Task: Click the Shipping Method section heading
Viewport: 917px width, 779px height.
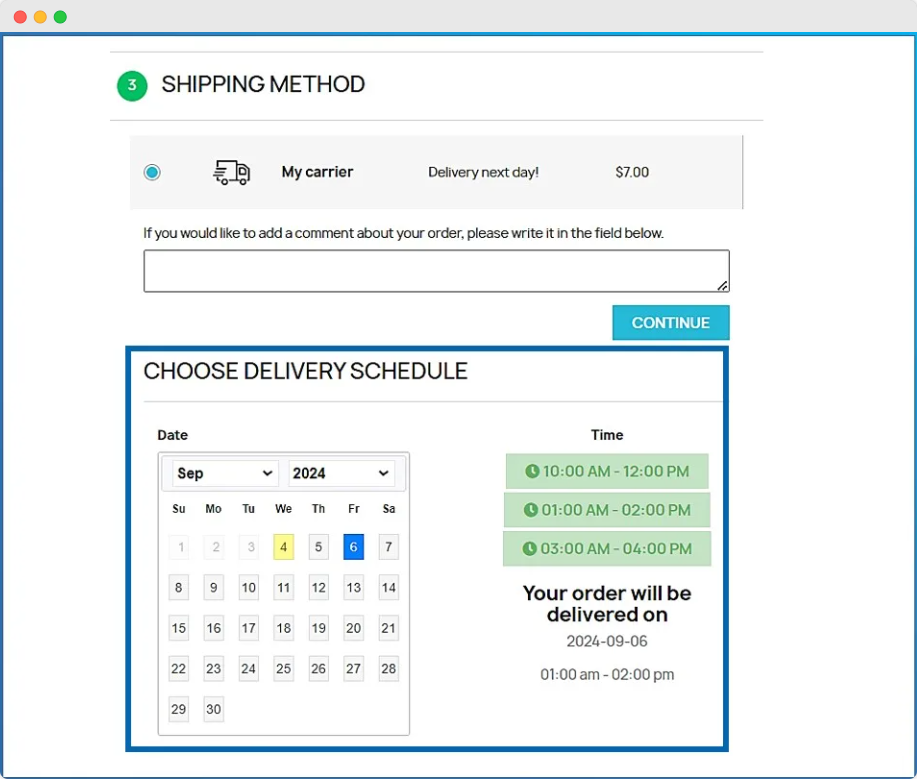Action: [263, 85]
